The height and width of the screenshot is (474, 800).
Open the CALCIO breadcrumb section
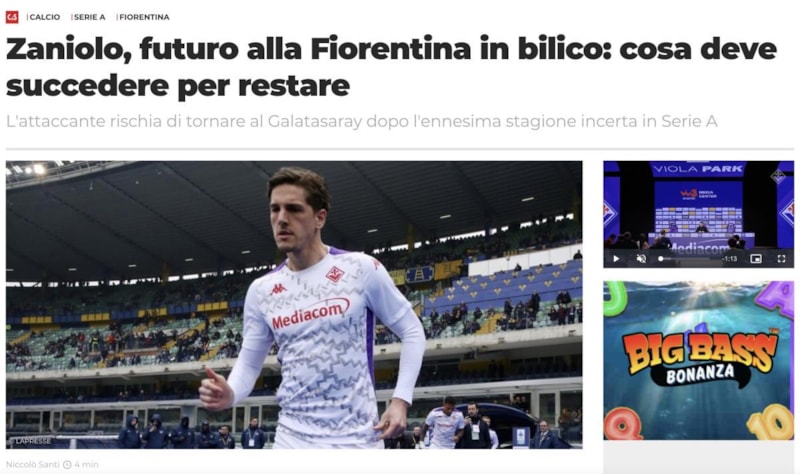point(44,17)
